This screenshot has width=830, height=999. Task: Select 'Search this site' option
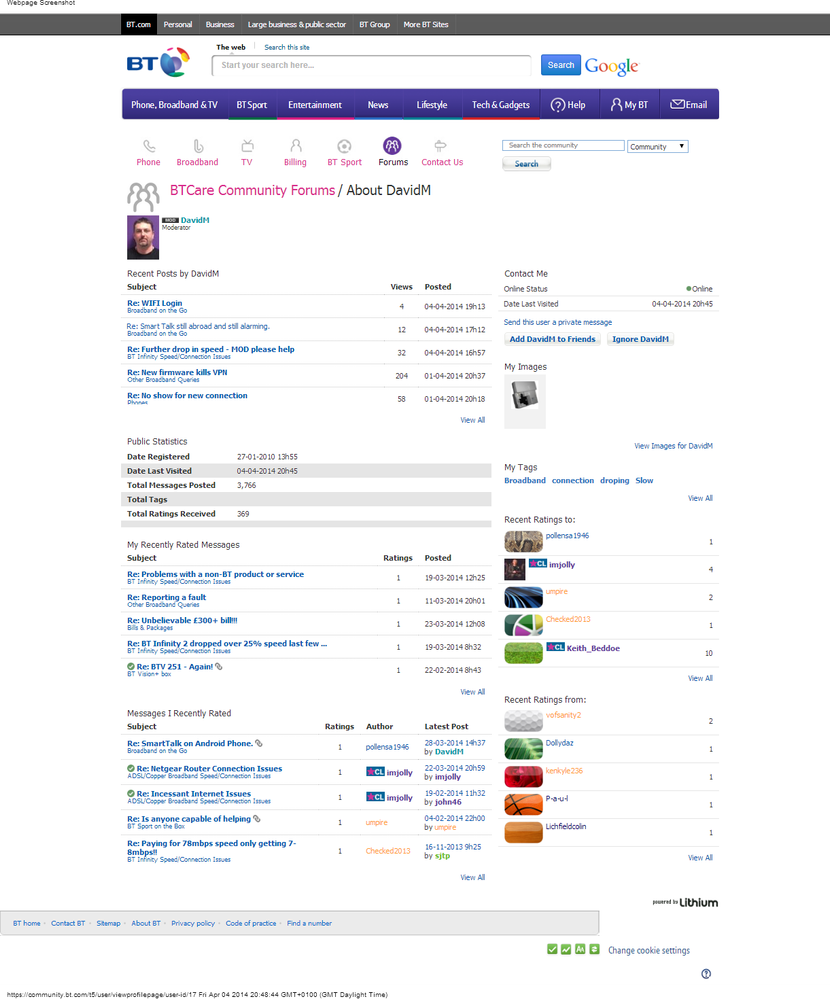[287, 47]
